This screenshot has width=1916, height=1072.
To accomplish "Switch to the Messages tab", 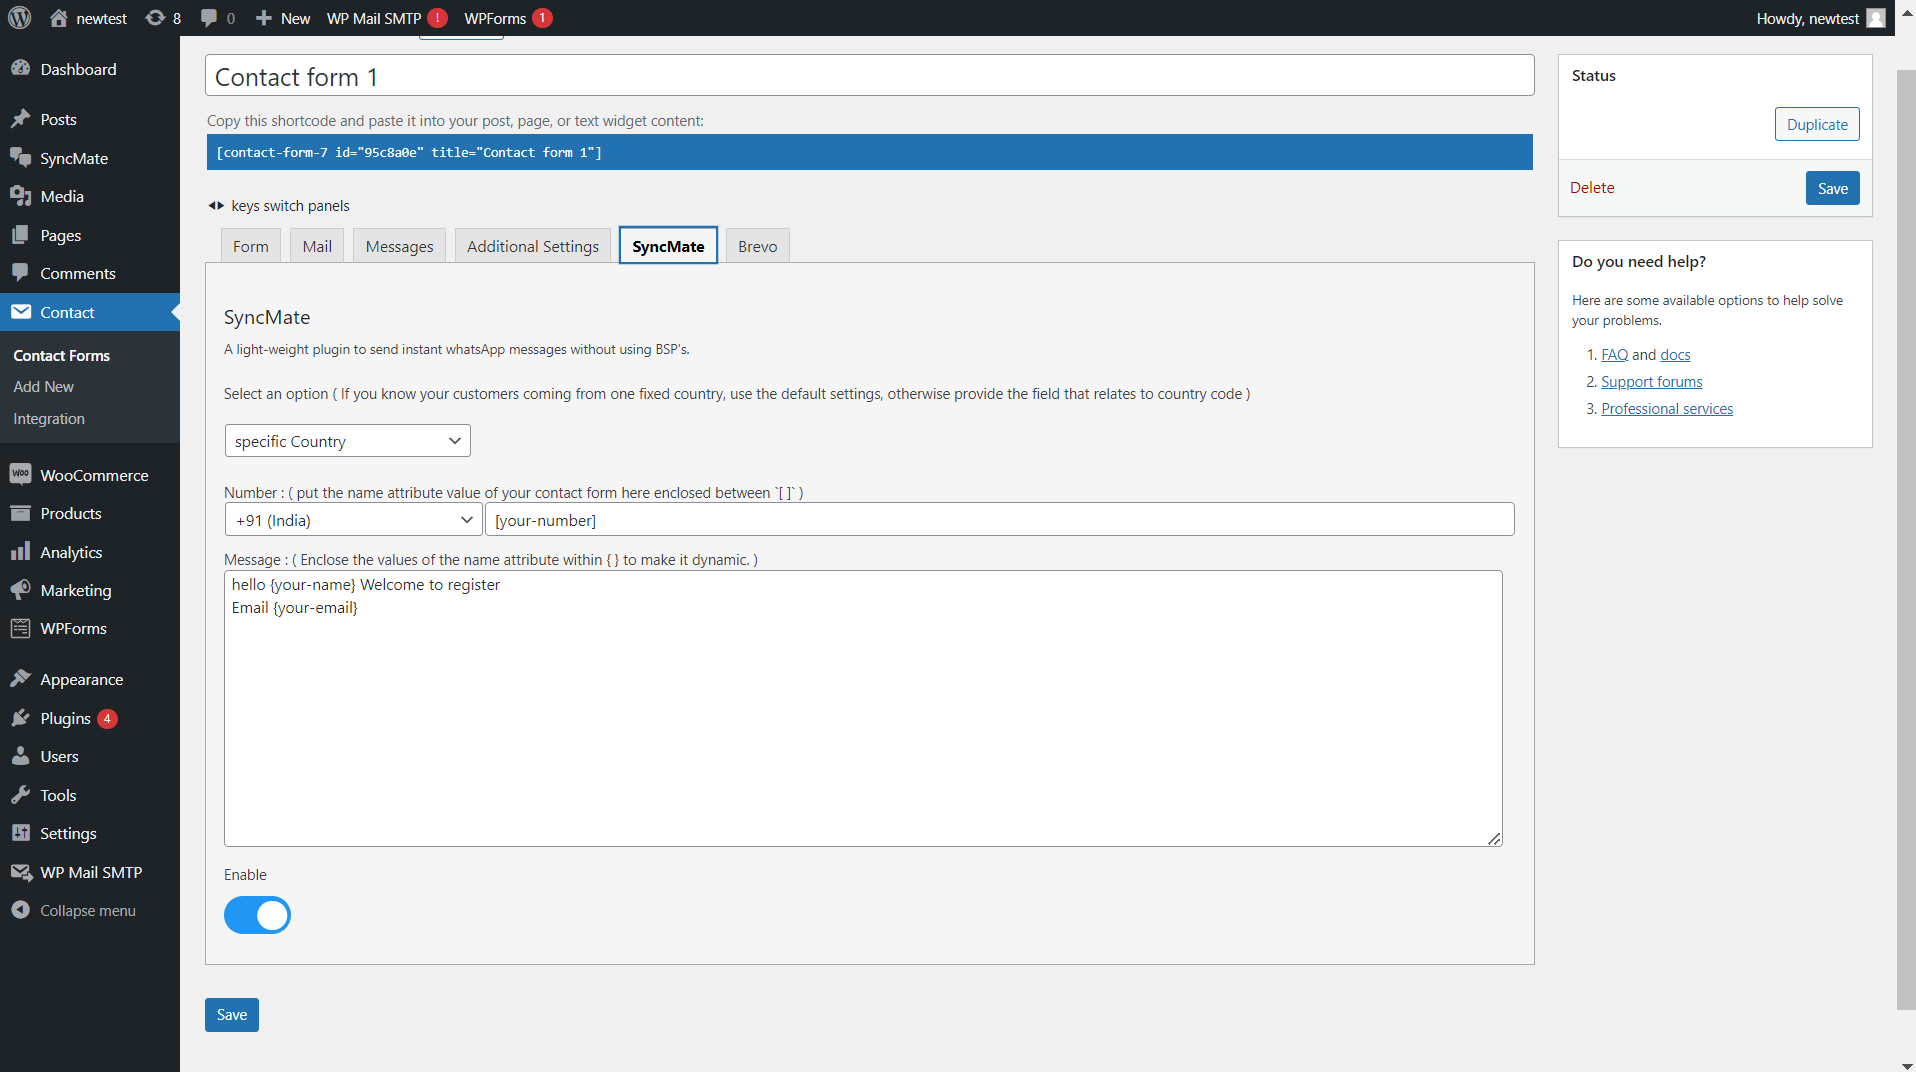I will 400,246.
